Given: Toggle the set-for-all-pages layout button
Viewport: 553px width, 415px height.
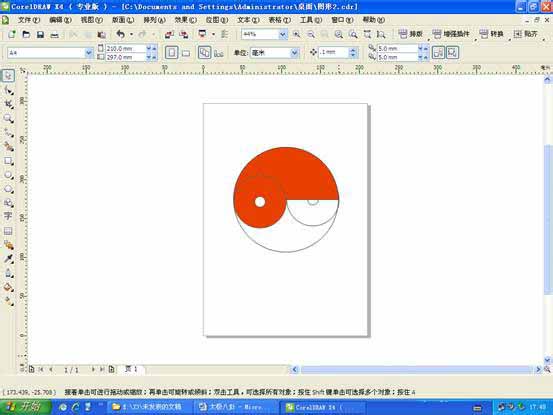Looking at the screenshot, I should click(x=205, y=53).
